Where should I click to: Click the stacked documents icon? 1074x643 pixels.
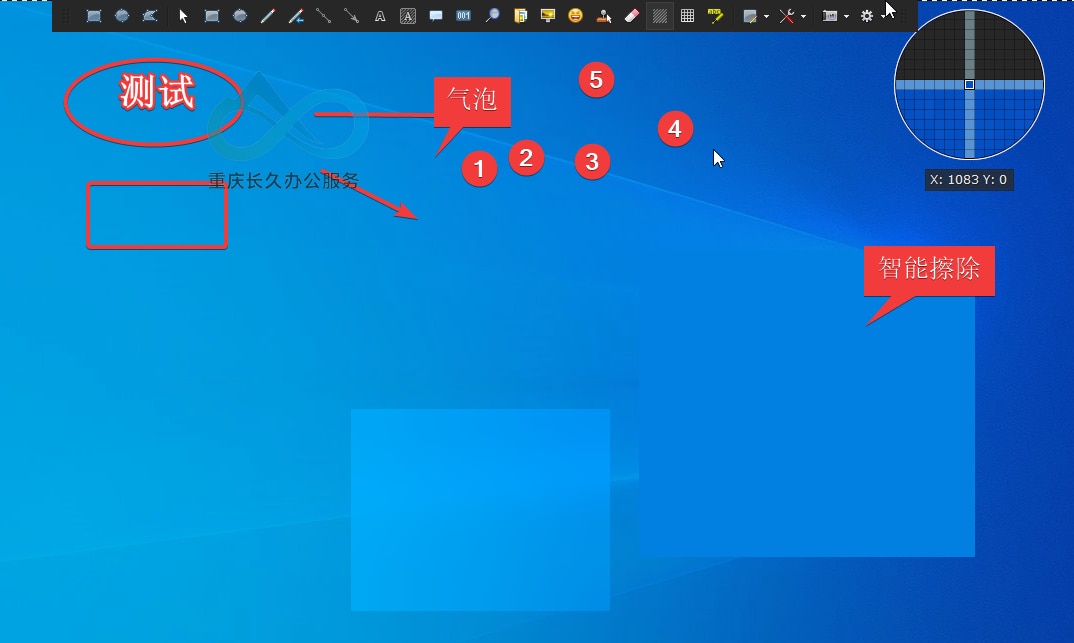point(521,16)
